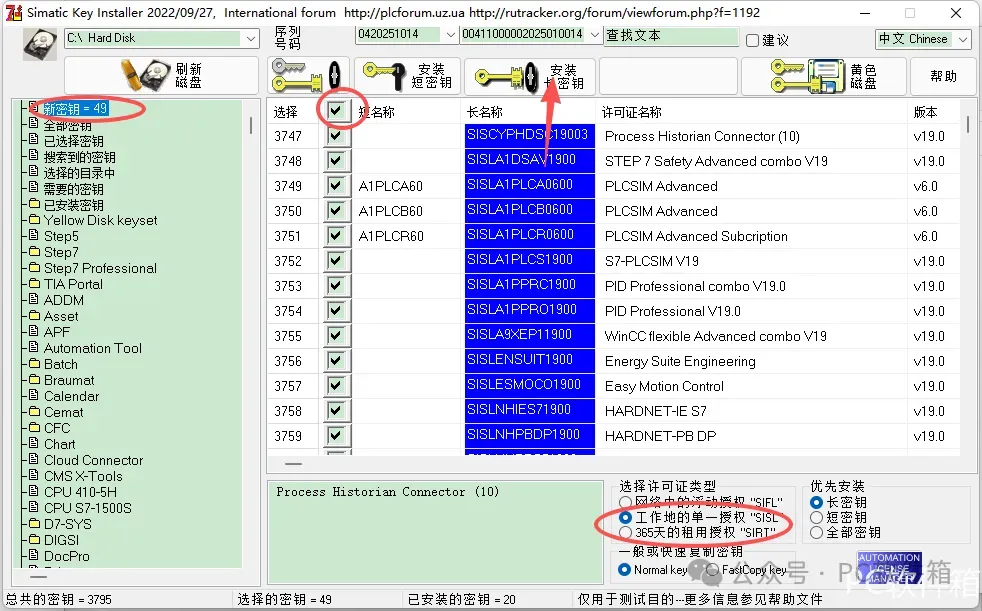Image resolution: width=982 pixels, height=611 pixels.
Task: Sort by license name column header (许可证名称)
Action: pyautogui.click(x=631, y=112)
